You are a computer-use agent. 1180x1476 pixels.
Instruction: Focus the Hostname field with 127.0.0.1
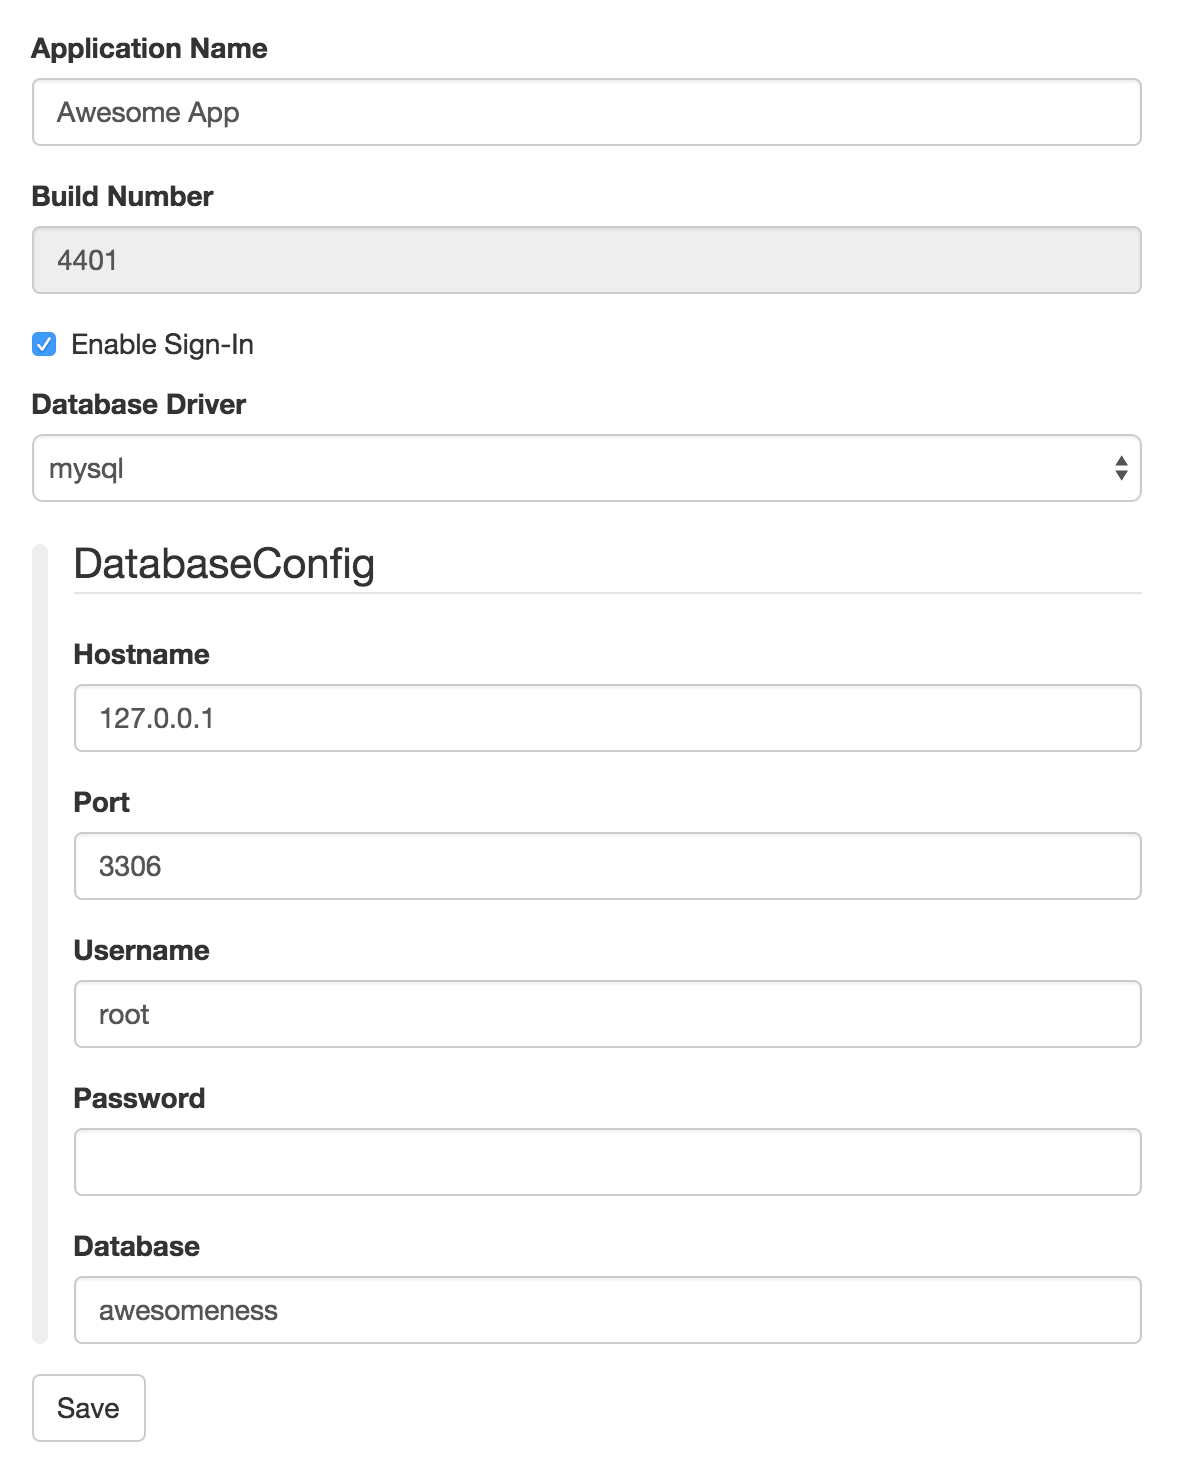pyautogui.click(x=608, y=718)
